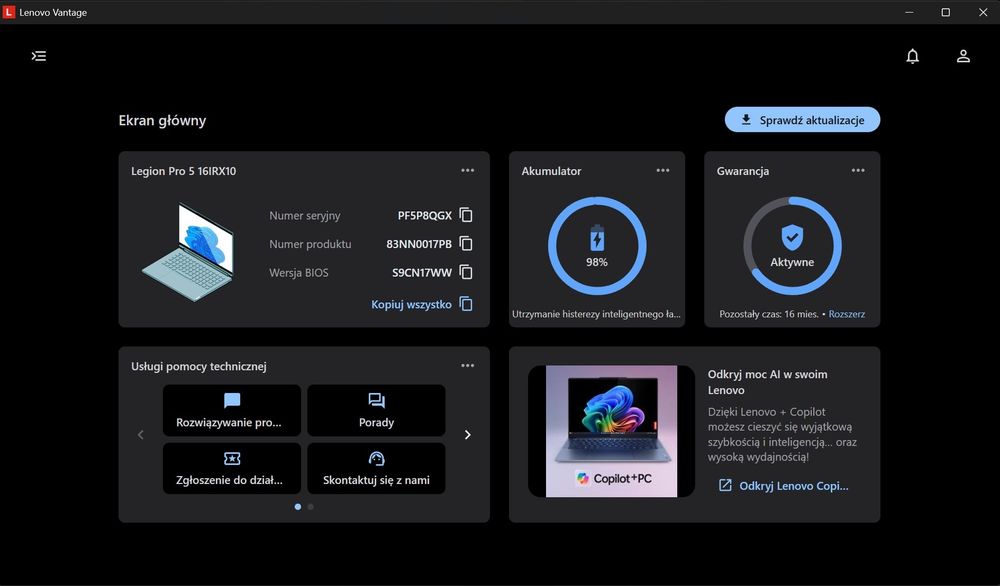This screenshot has width=1000, height=586.
Task: Click Pozostały czas: 16 mies. text
Action: click(x=768, y=314)
